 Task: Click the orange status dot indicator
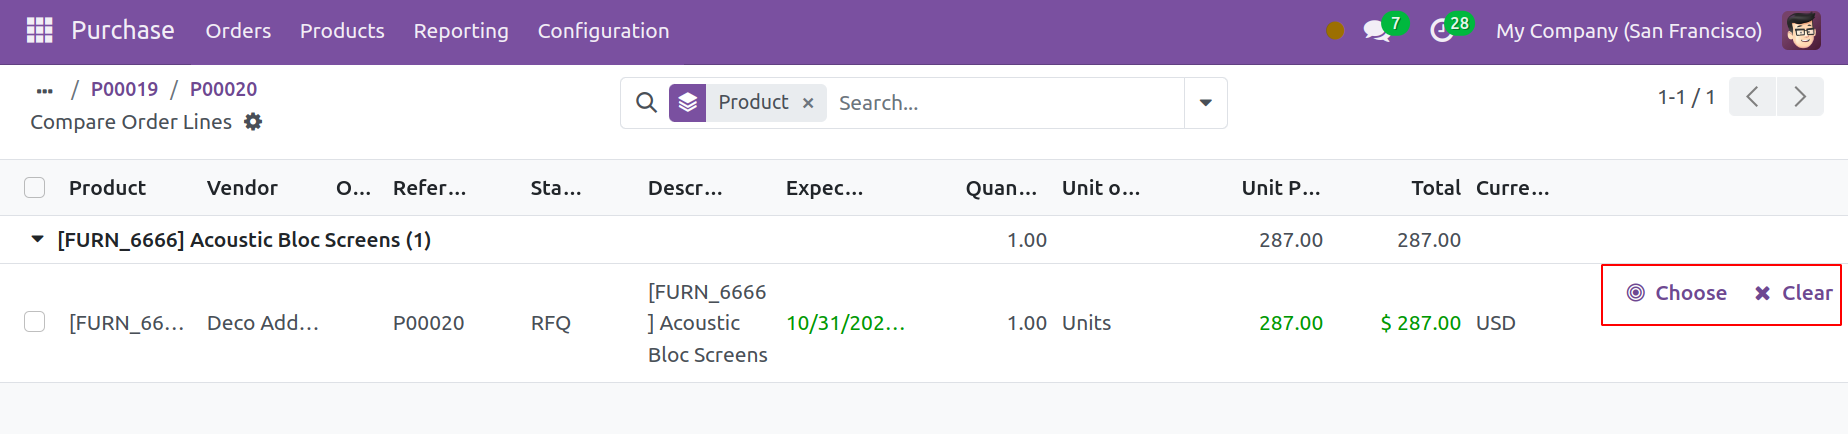(1335, 31)
